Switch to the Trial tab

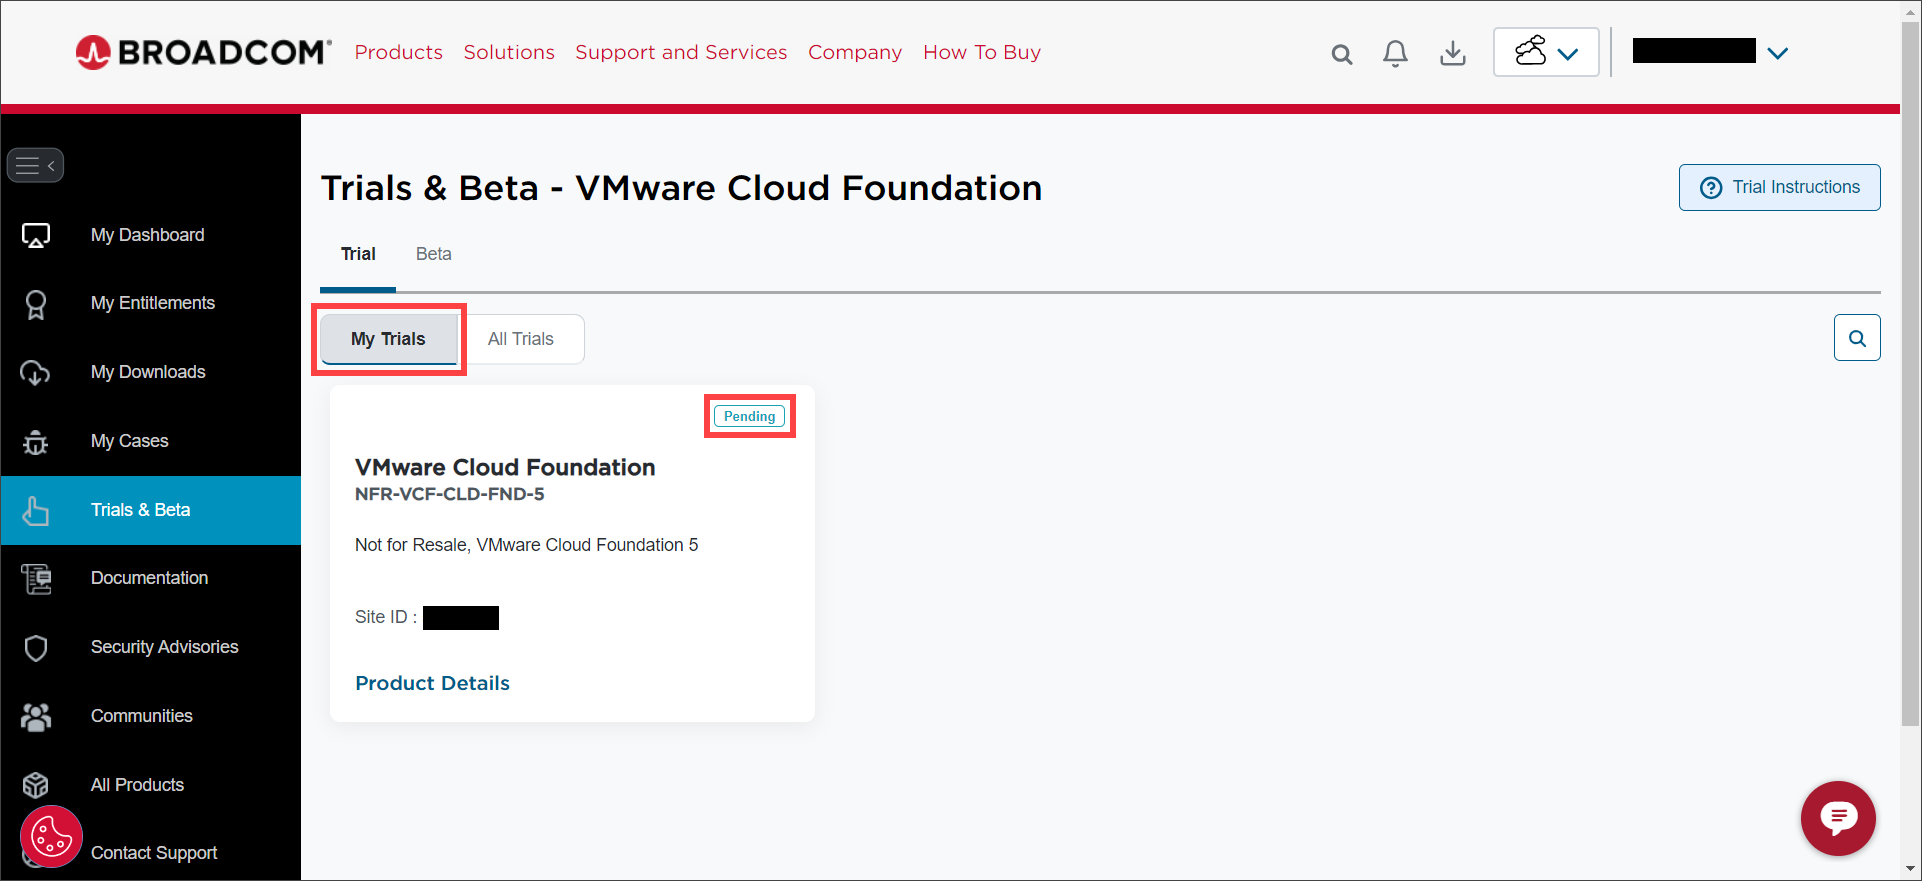pyautogui.click(x=358, y=254)
